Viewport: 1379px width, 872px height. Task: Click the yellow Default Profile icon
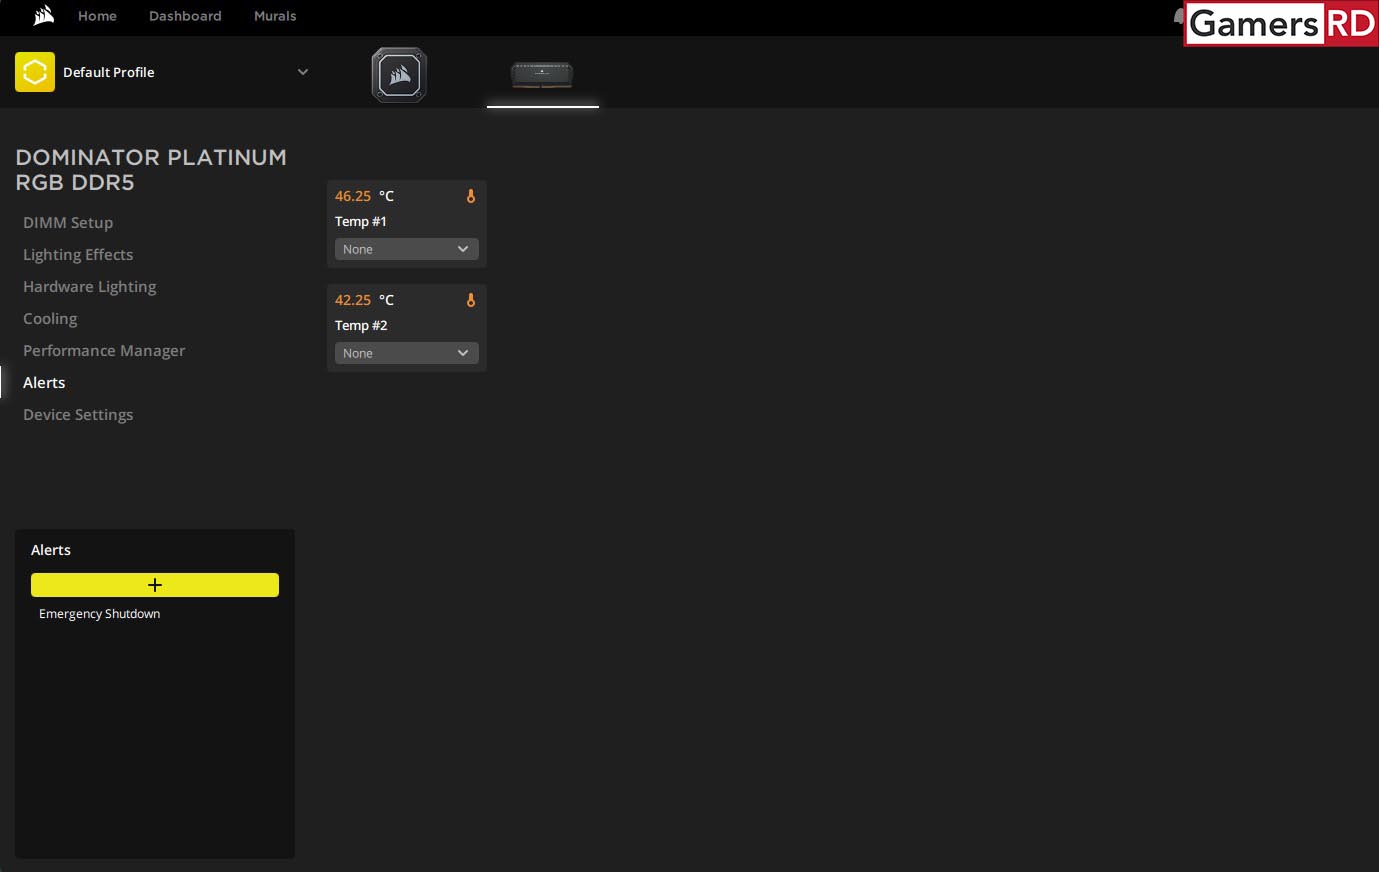[35, 72]
